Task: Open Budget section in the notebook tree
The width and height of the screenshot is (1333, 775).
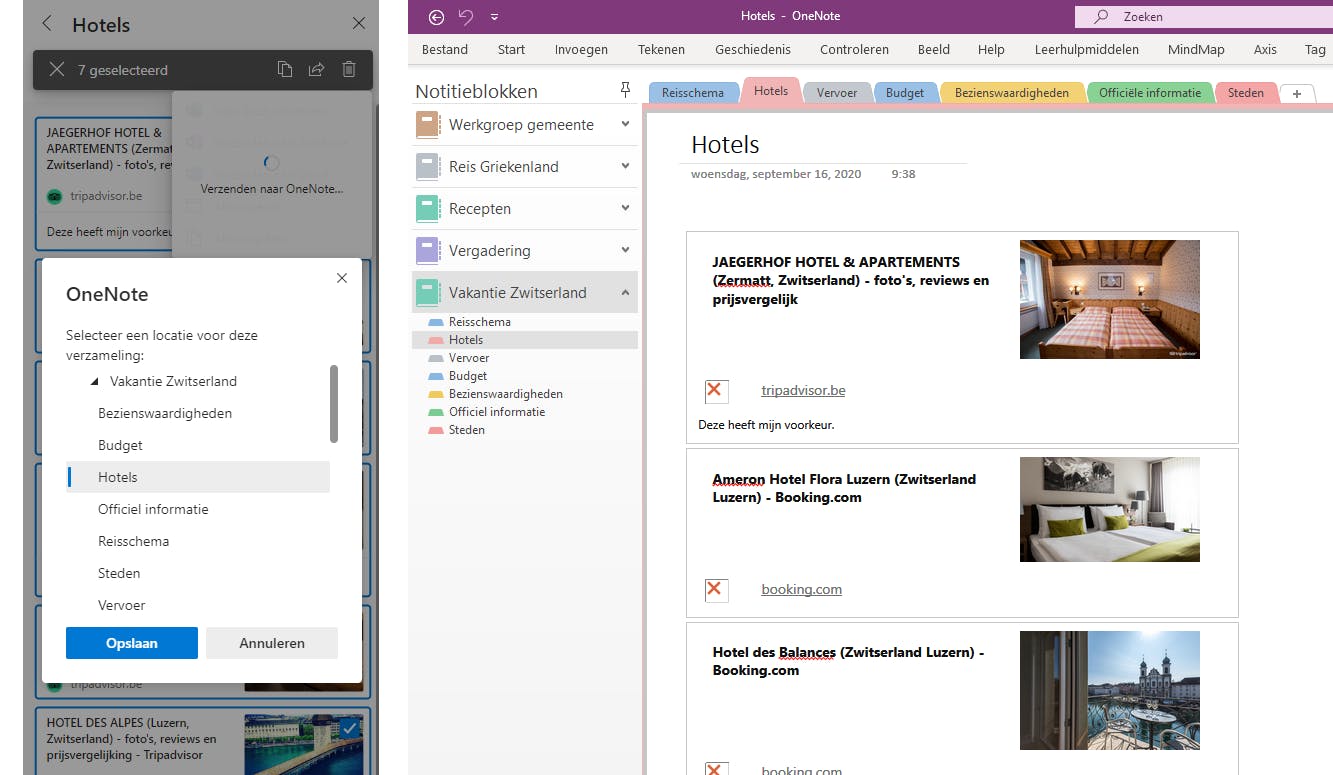Action: point(525,376)
